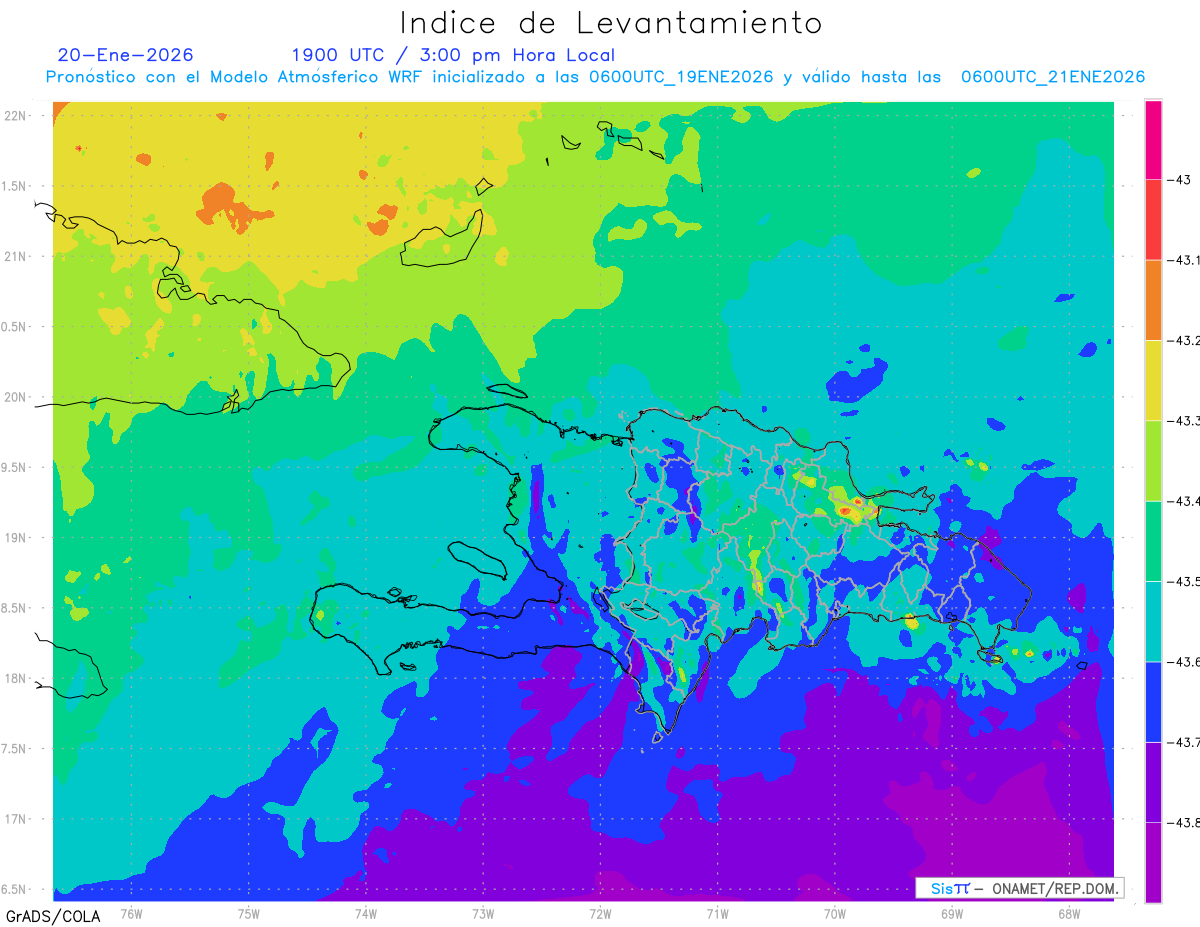Click the '-43.4' color bar value
Viewport: 1200px width, 927px height.
1184,501
